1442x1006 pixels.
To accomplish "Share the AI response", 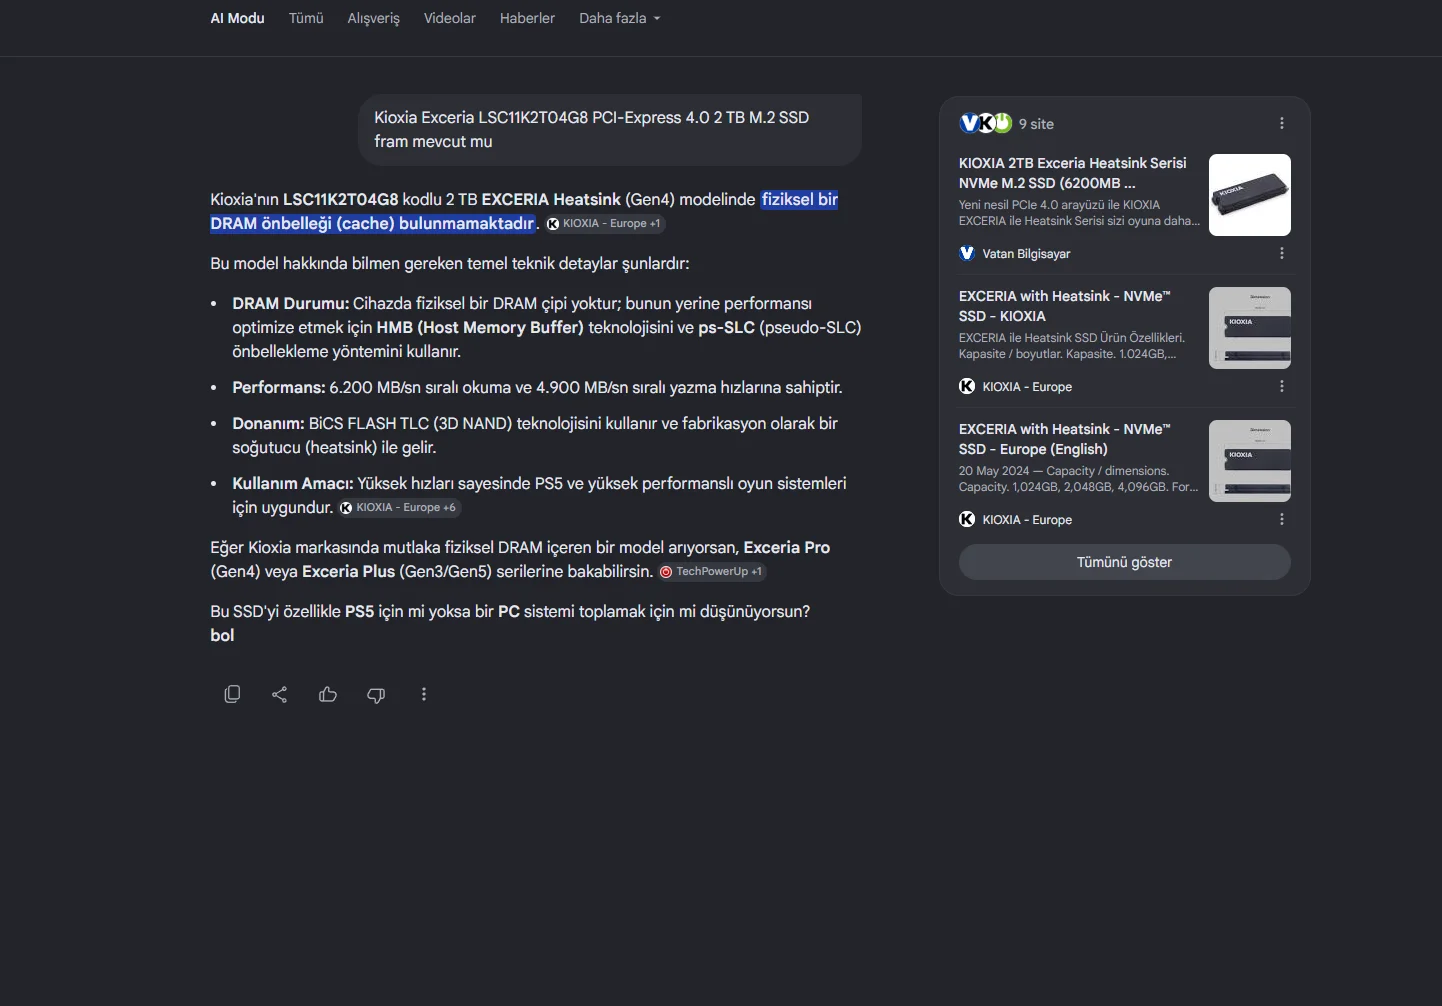I will 280,694.
